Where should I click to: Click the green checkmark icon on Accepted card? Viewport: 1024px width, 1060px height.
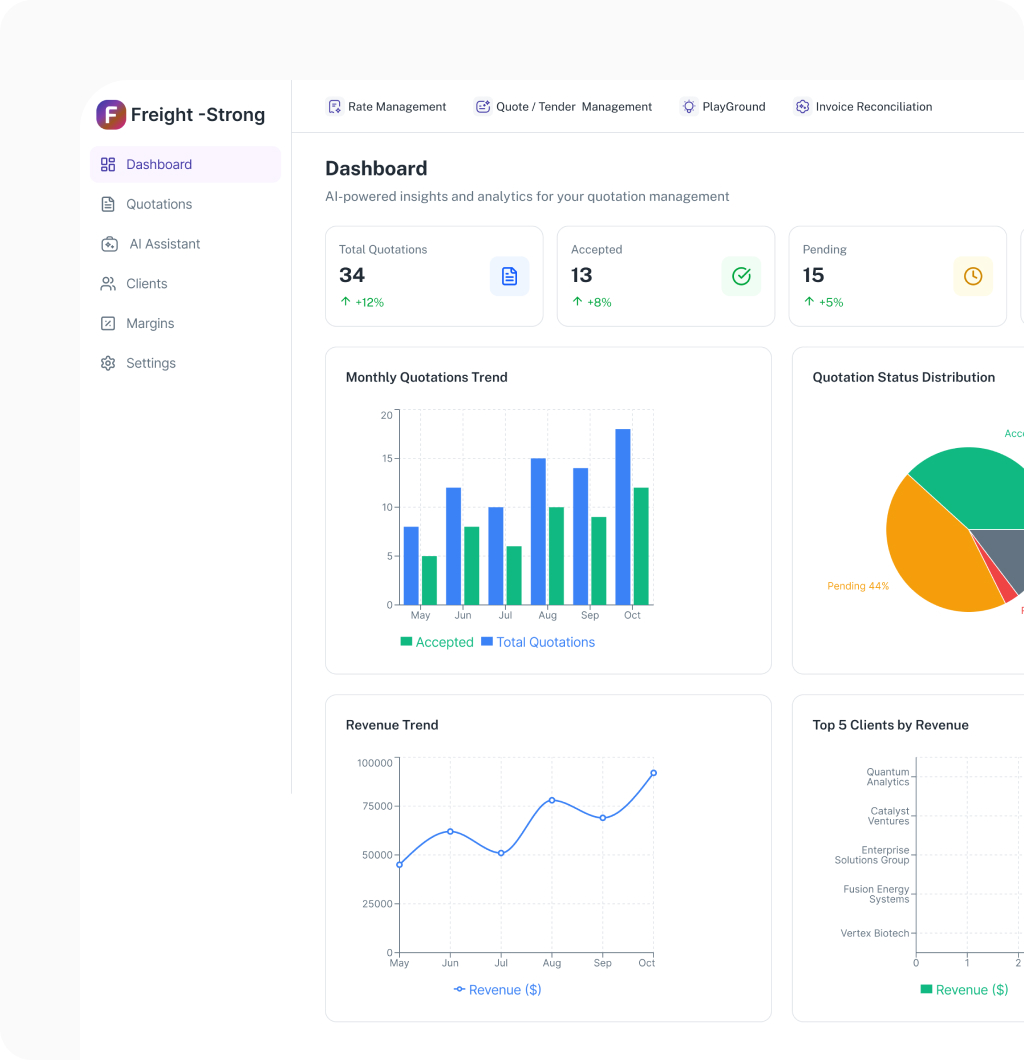(741, 276)
